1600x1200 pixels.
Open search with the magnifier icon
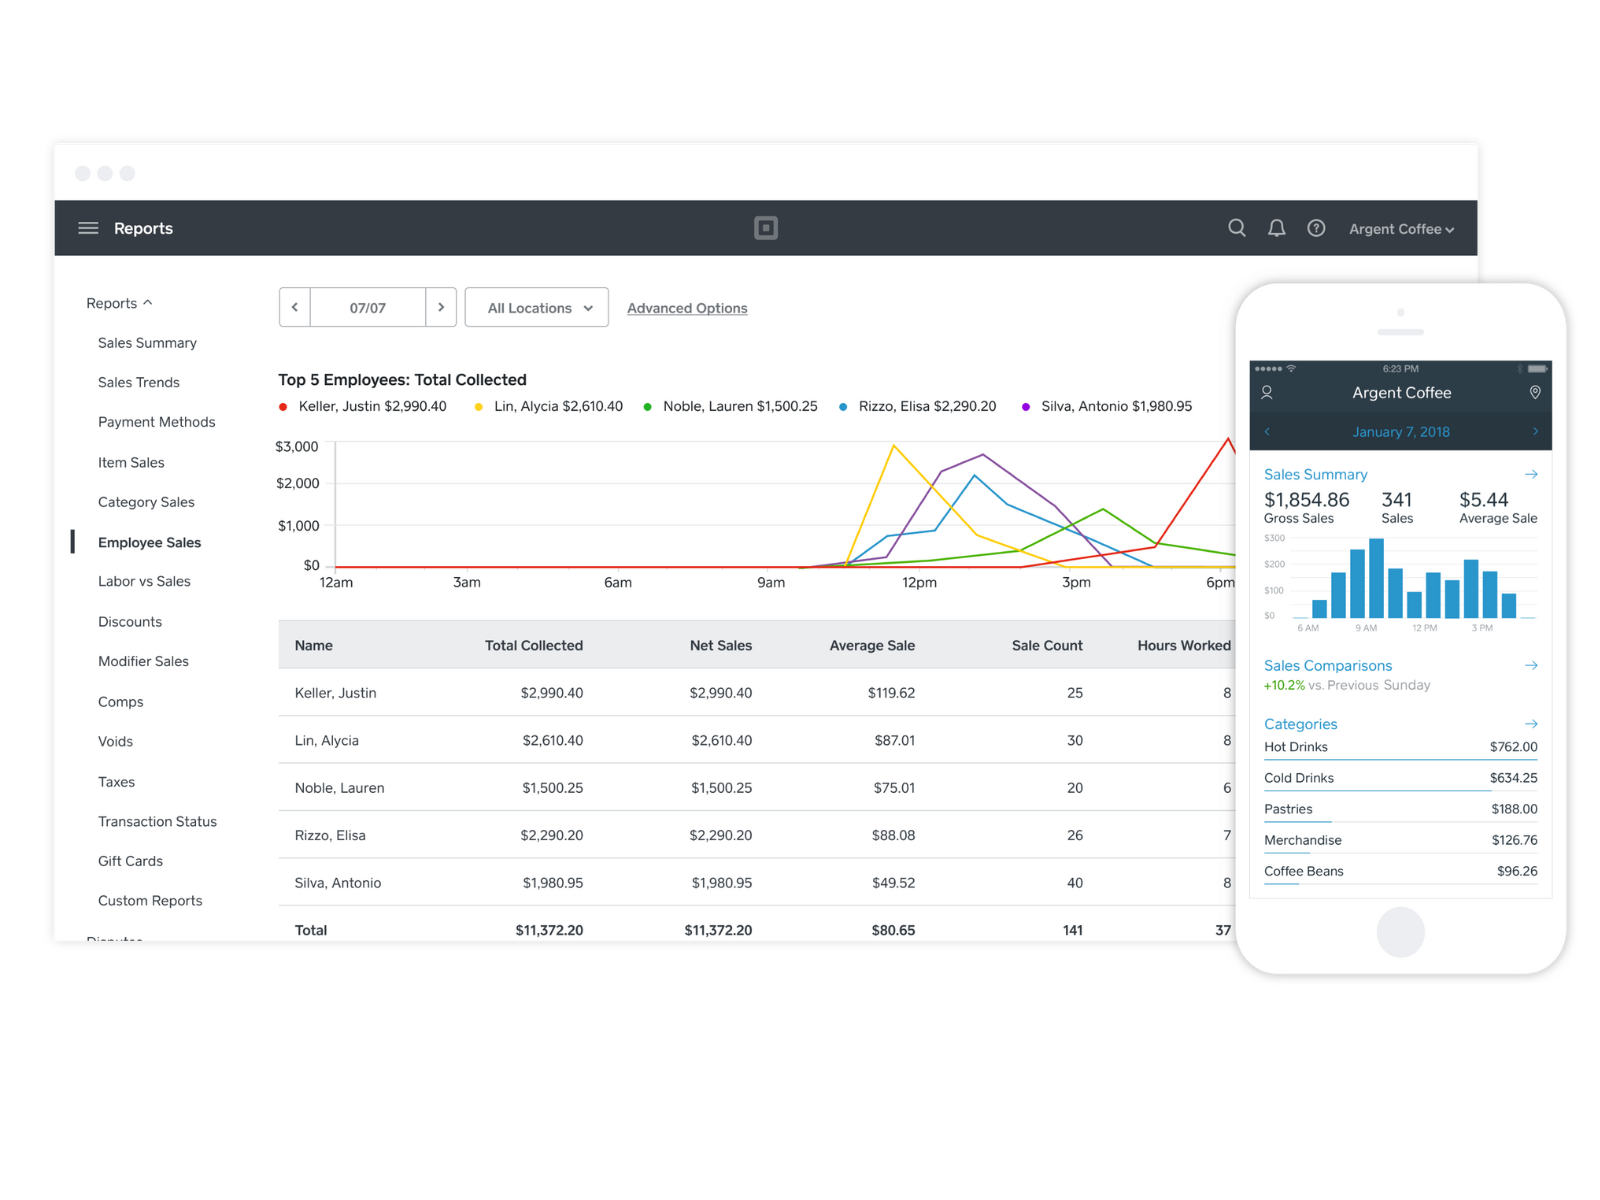1237,228
